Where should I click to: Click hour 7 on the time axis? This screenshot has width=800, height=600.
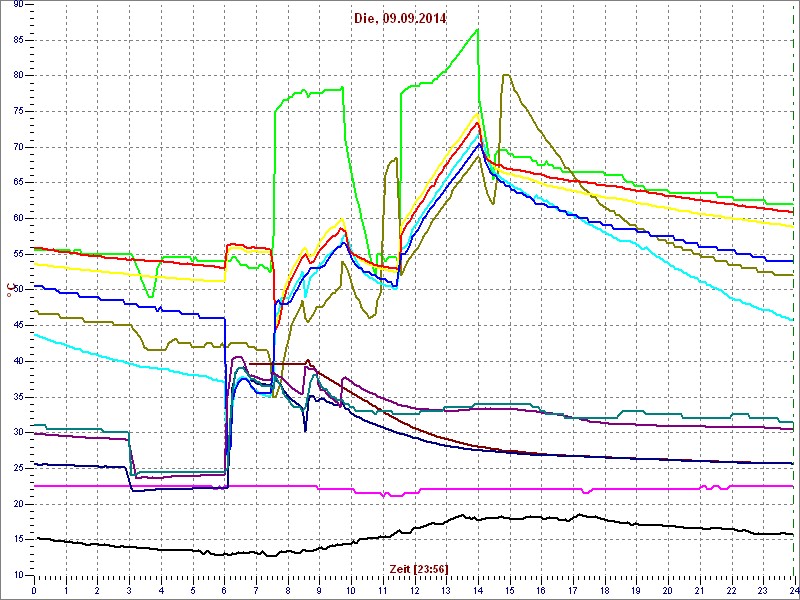pyautogui.click(x=256, y=590)
